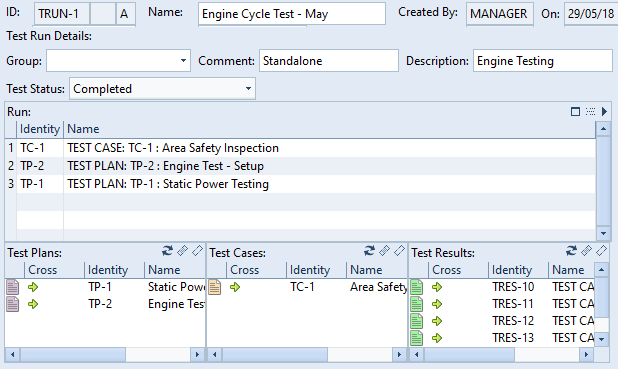Click the revision field showing A
Screen dimensions: 618x369
[125, 14]
